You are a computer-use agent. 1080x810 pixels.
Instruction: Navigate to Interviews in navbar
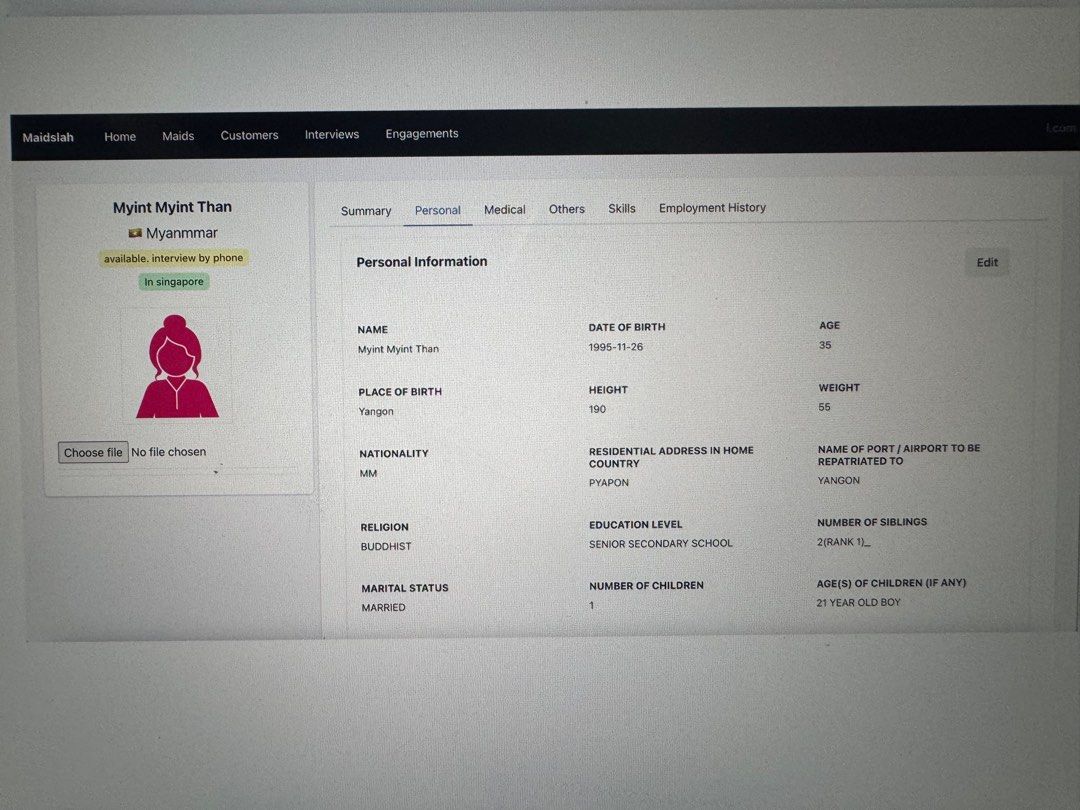click(332, 134)
